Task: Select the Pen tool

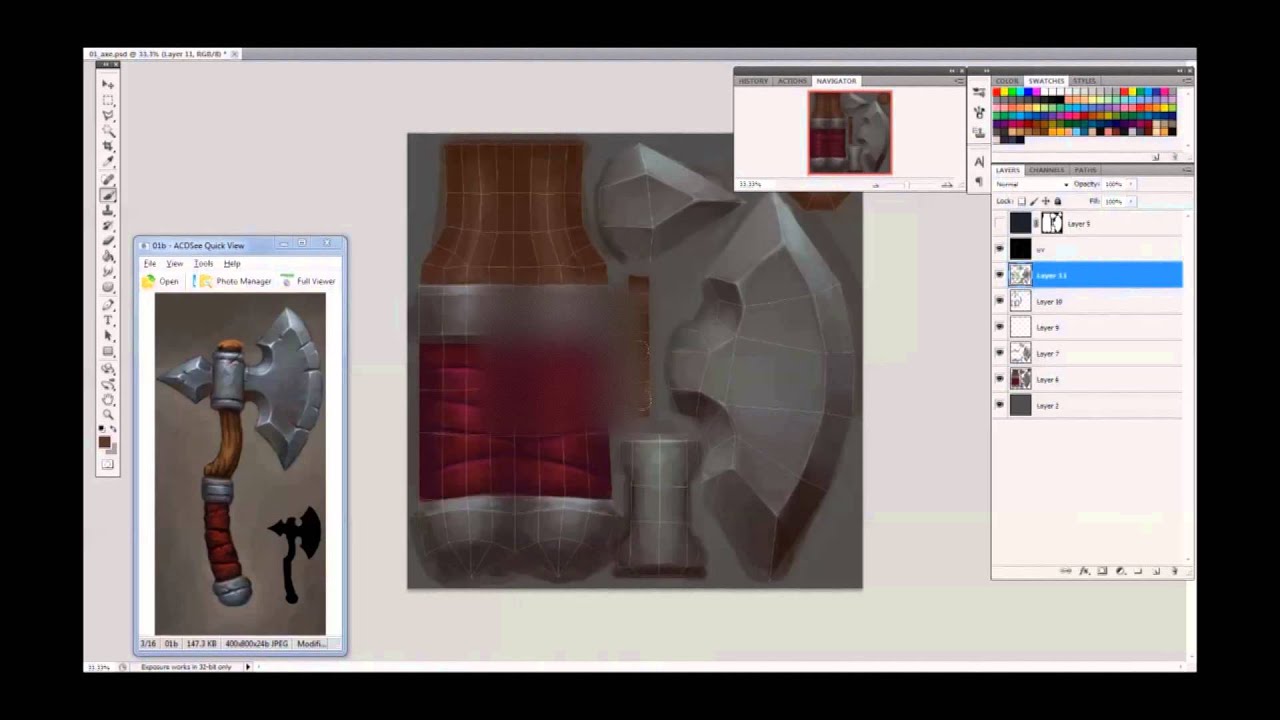Action: (x=108, y=304)
